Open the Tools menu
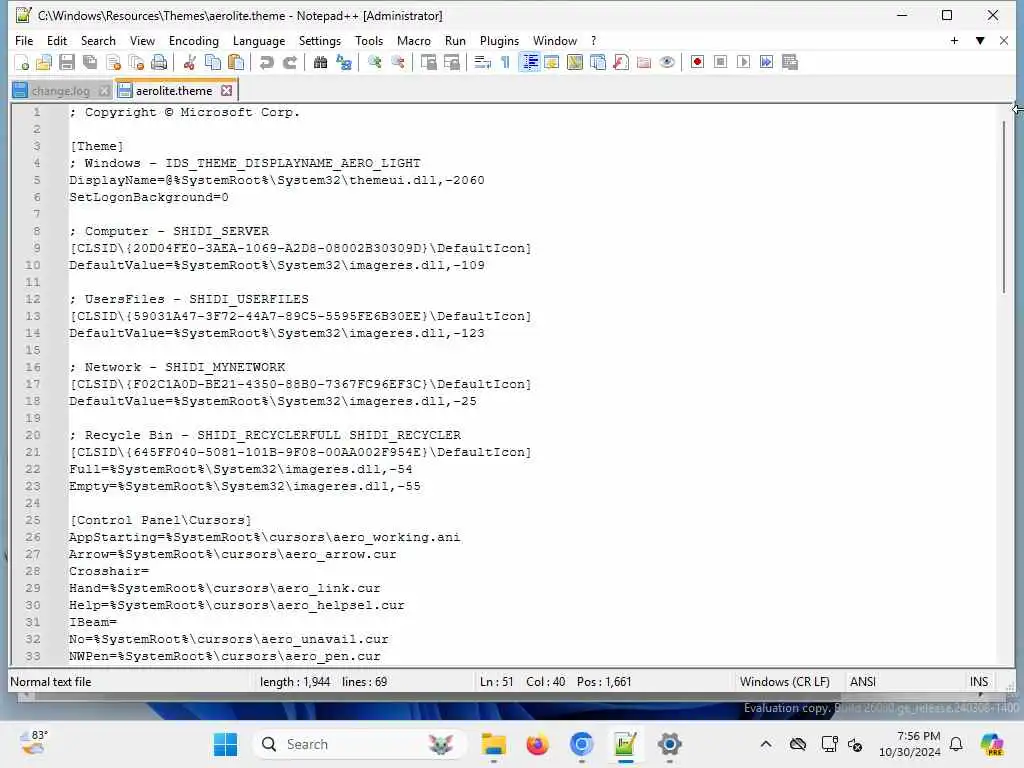The image size is (1024, 768). (x=369, y=40)
